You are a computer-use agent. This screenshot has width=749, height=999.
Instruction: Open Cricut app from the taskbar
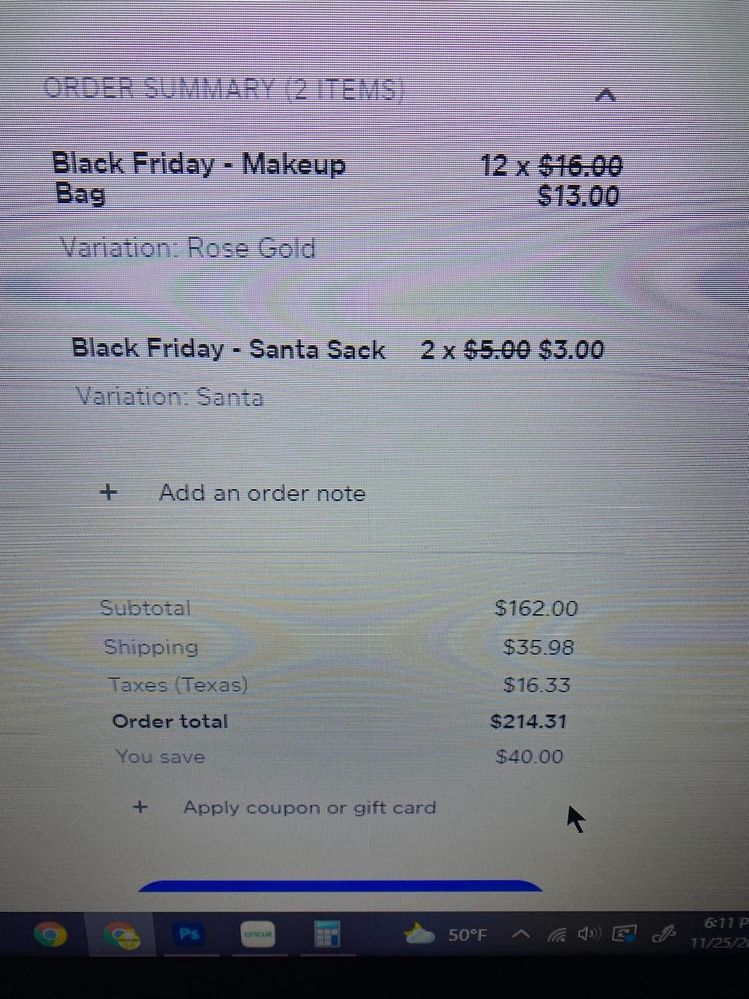click(x=258, y=935)
